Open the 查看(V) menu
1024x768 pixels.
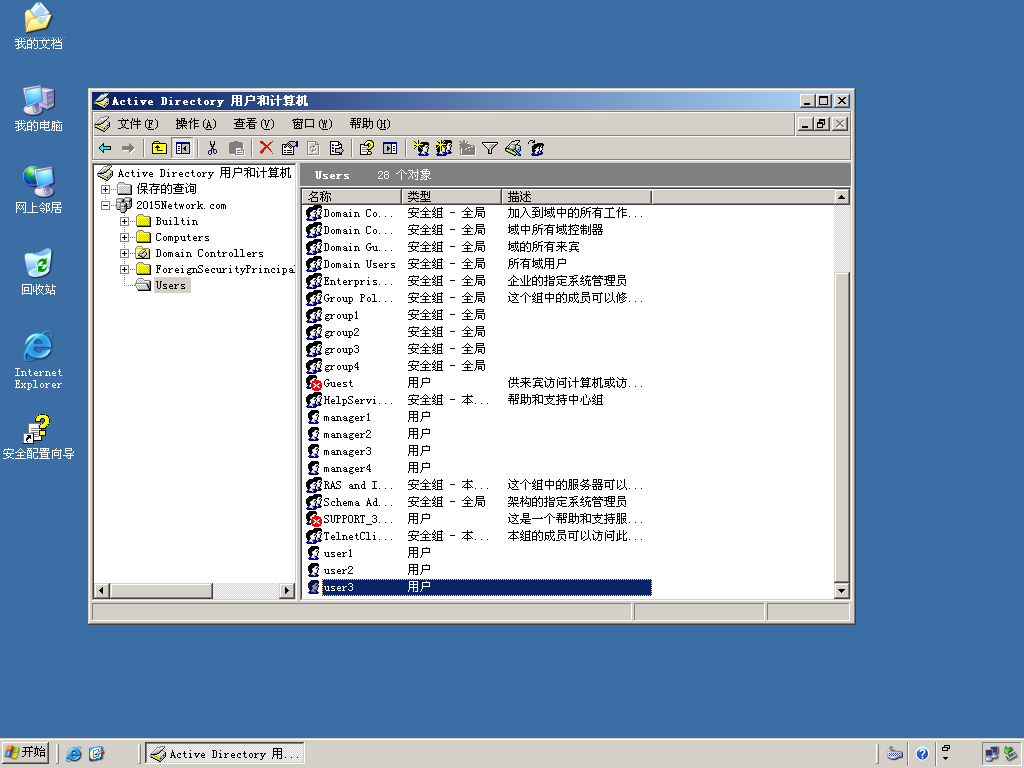tap(254, 124)
